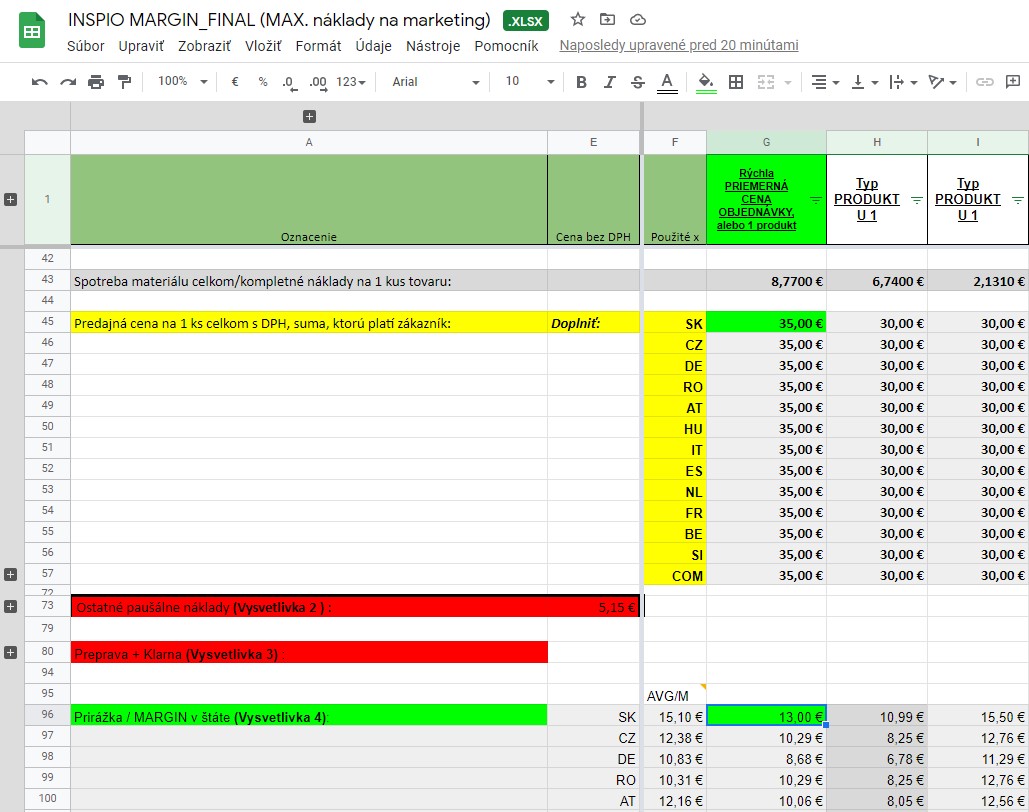Open the zoom 100% dropdown

point(182,81)
